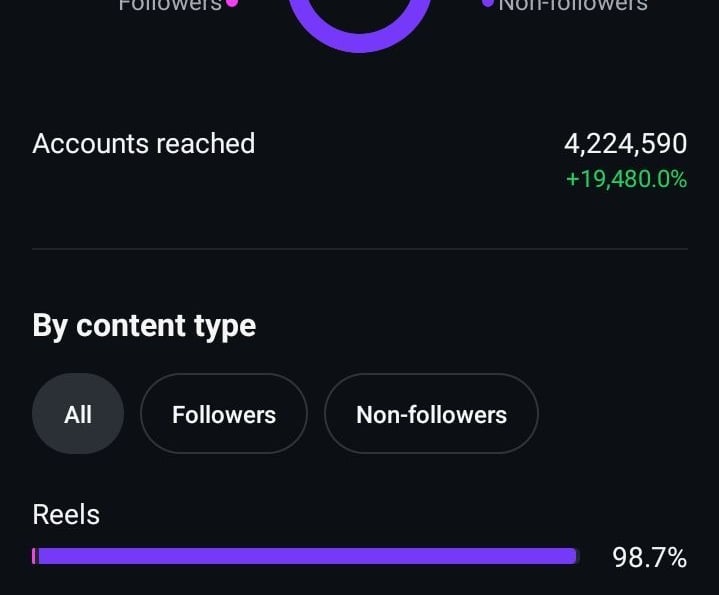Click the green +19,480.0% change value
719x595 pixels.
click(x=626, y=180)
